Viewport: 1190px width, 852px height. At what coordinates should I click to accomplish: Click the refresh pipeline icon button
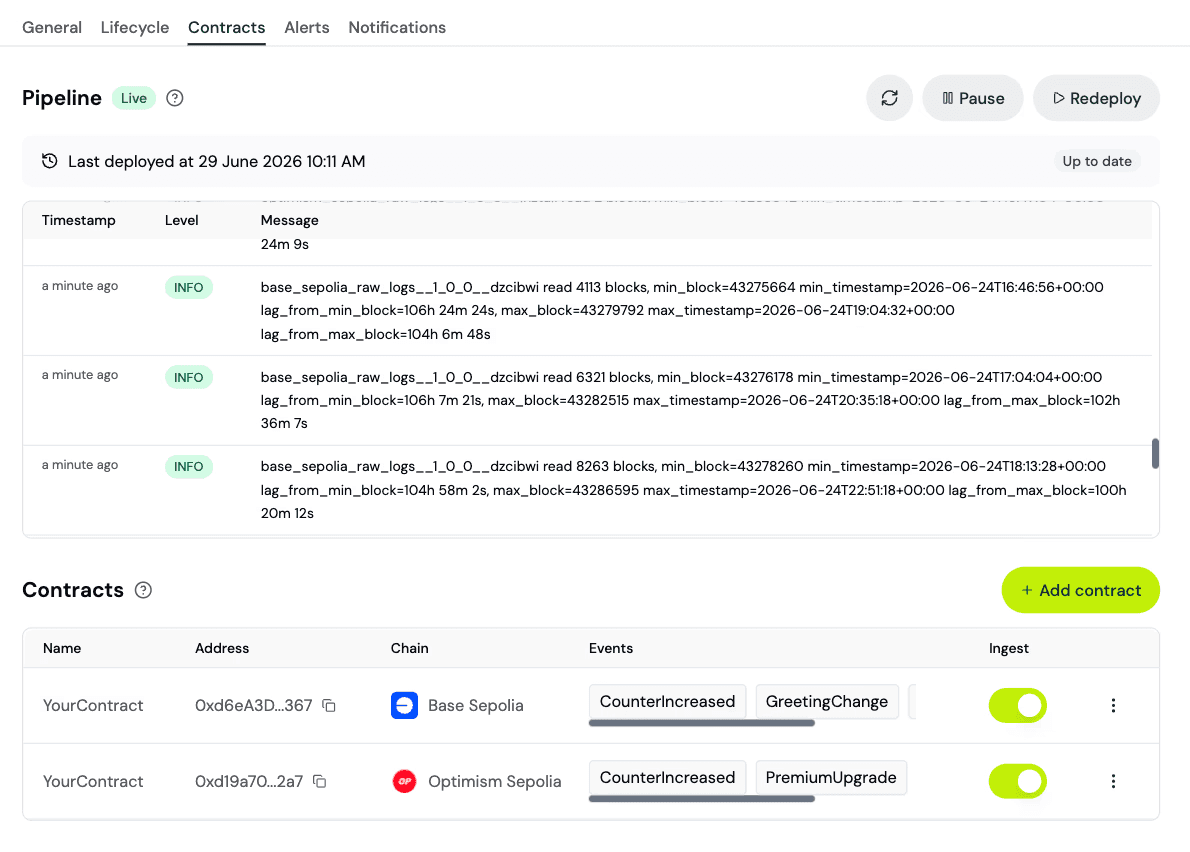(x=889, y=98)
